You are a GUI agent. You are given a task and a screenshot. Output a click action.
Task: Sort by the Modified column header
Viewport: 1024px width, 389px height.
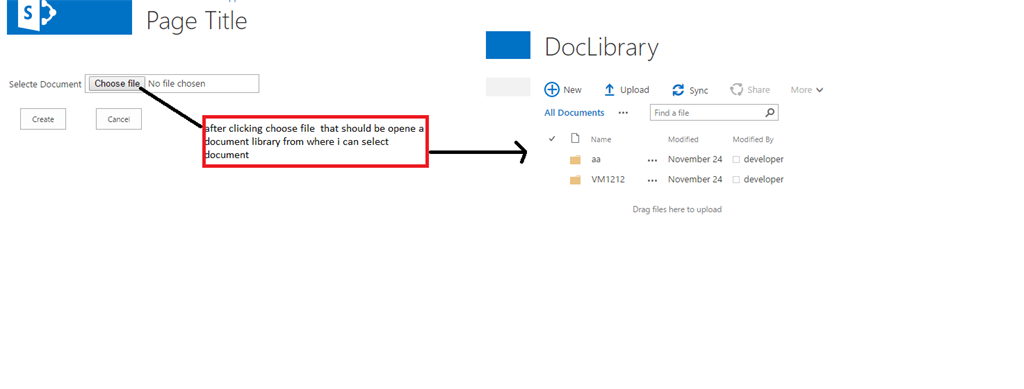click(683, 139)
